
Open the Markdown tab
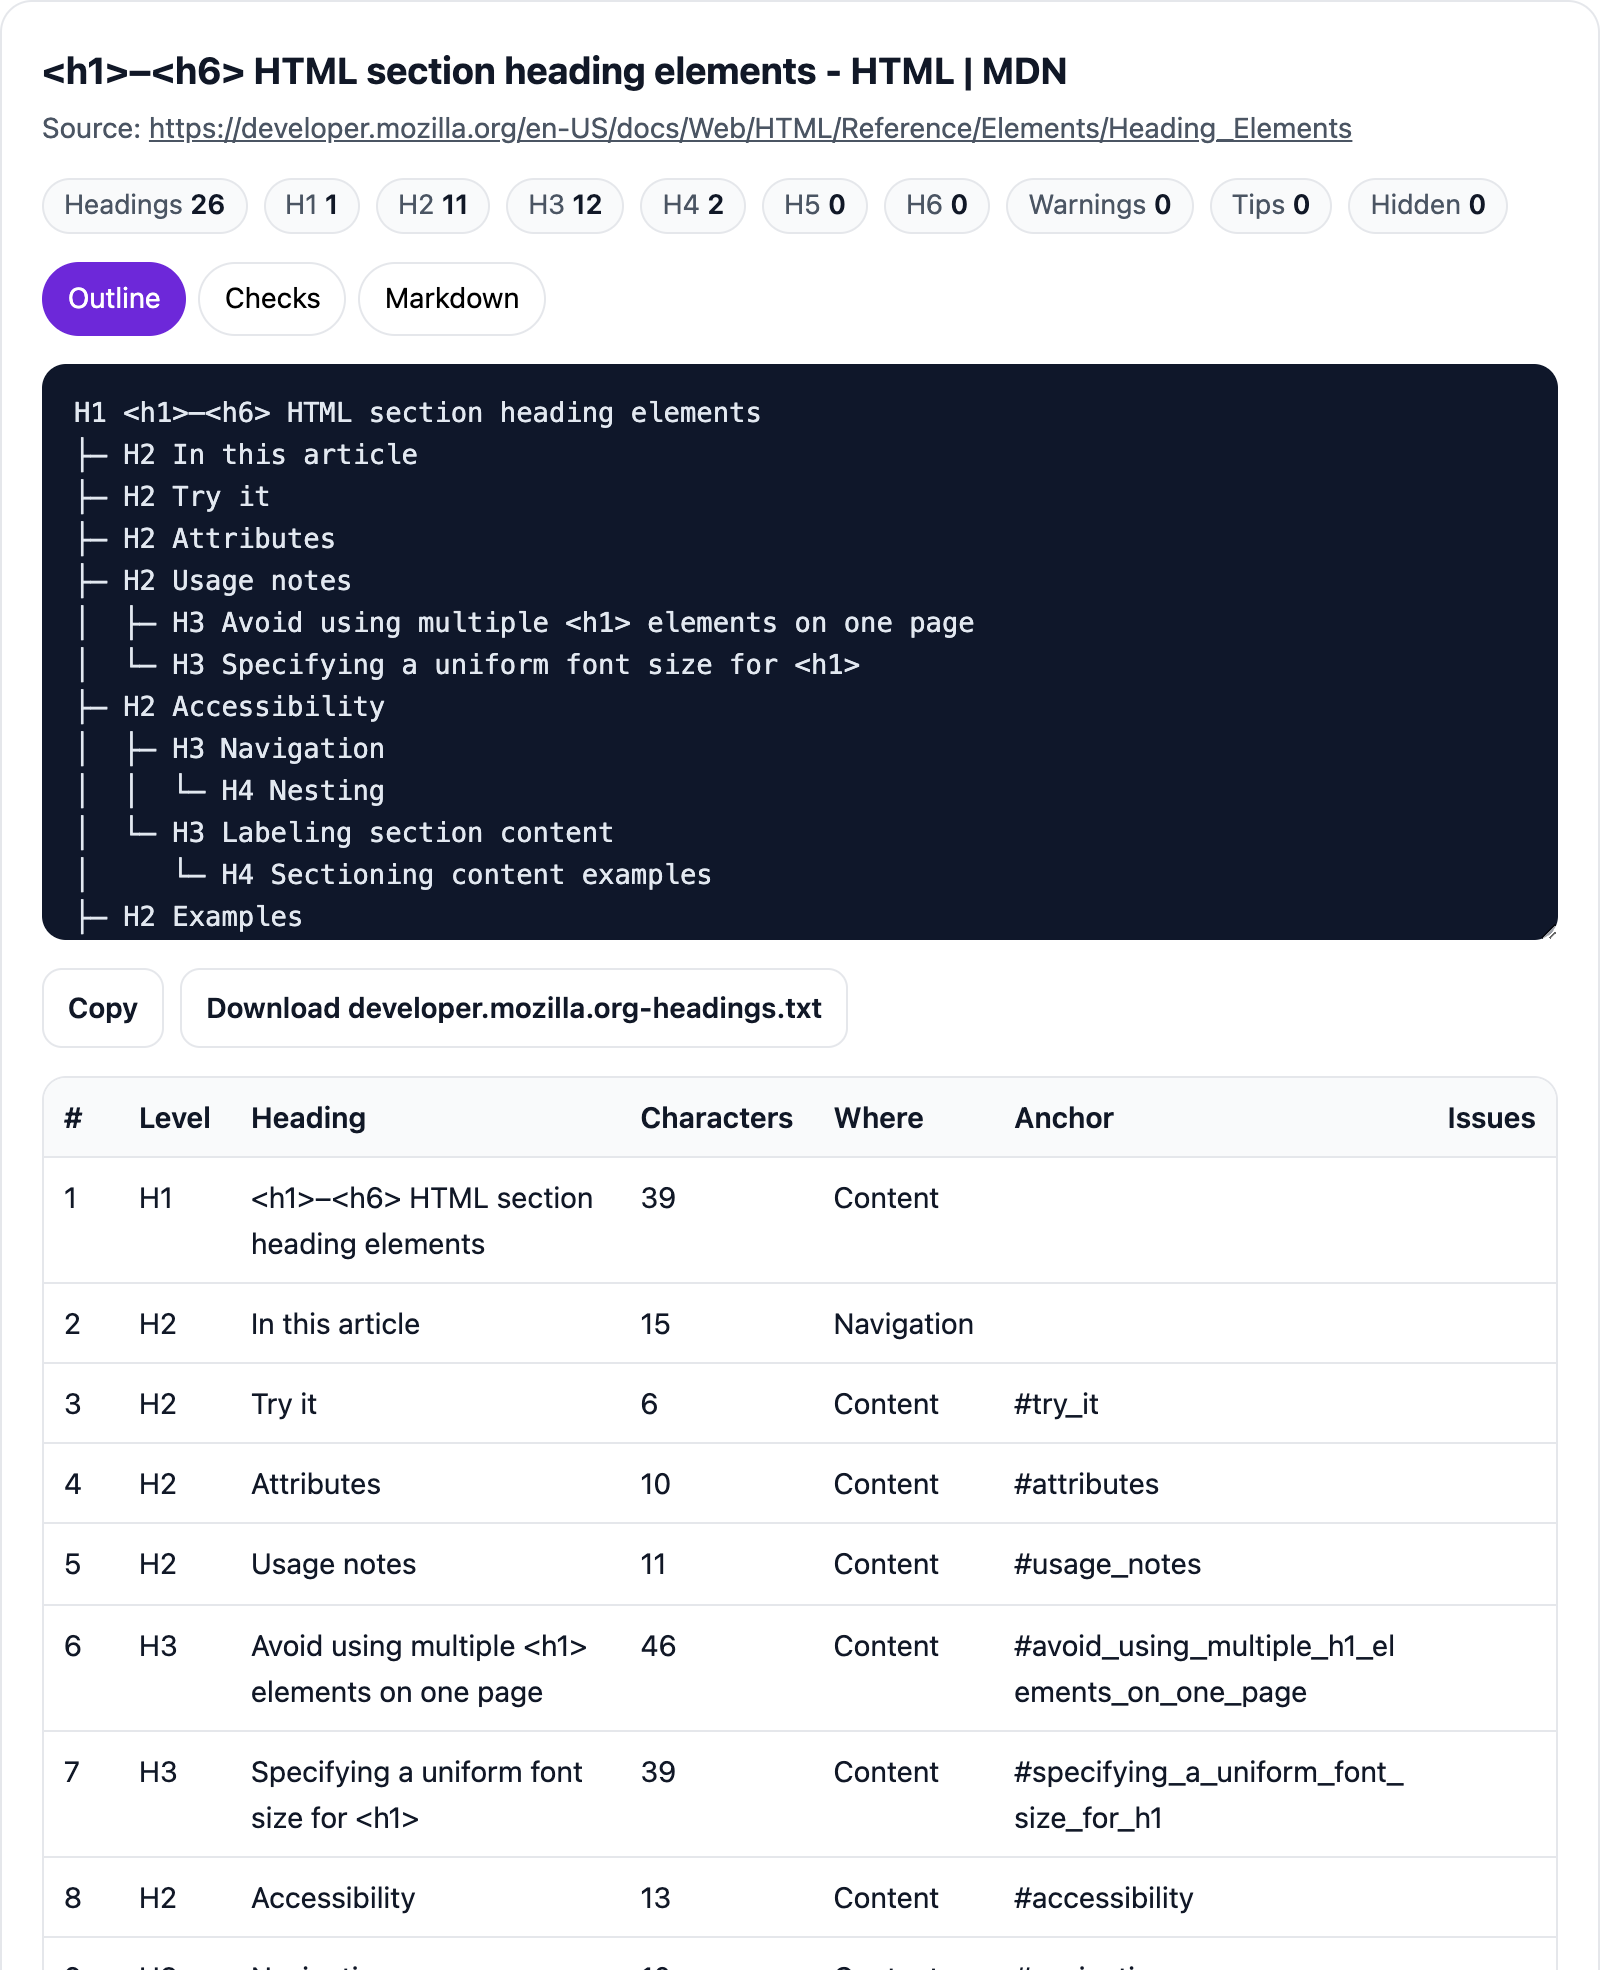tap(452, 299)
